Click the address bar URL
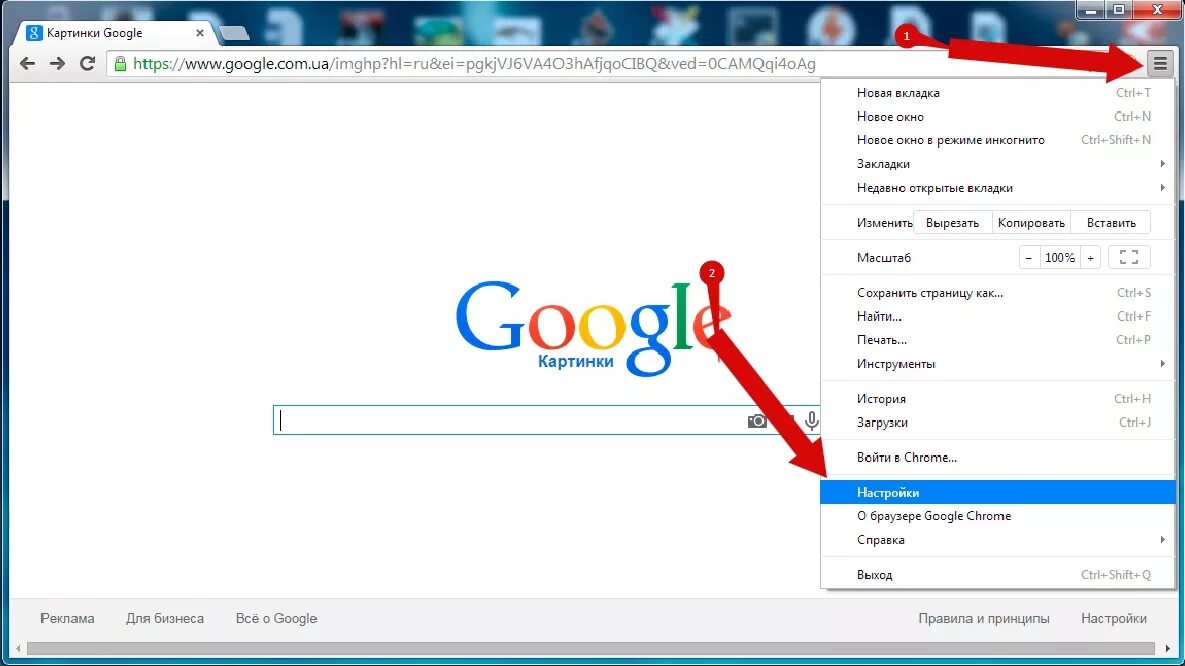Image resolution: width=1185 pixels, height=666 pixels. pos(475,64)
